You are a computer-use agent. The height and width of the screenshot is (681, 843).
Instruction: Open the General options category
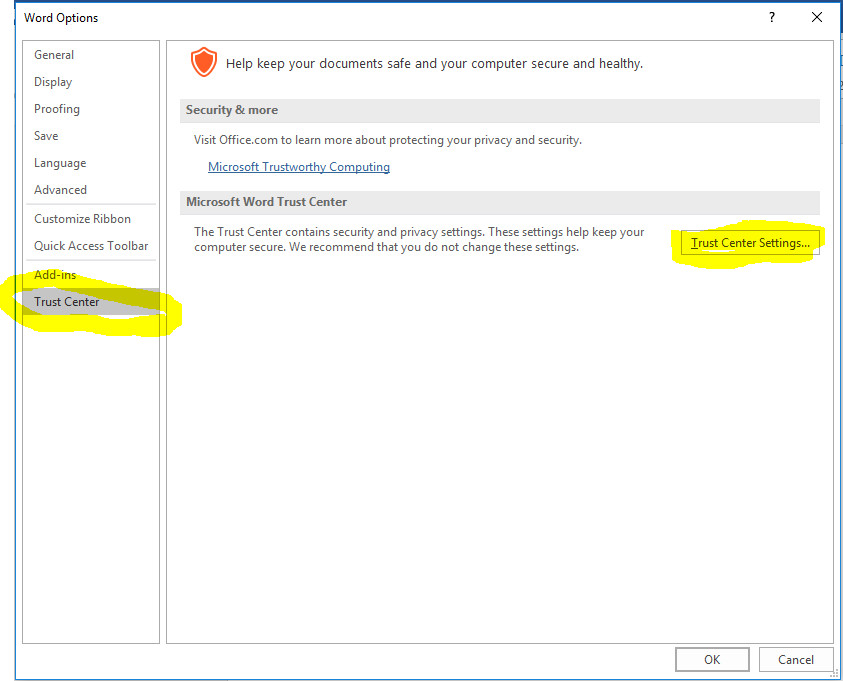pyautogui.click(x=91, y=55)
